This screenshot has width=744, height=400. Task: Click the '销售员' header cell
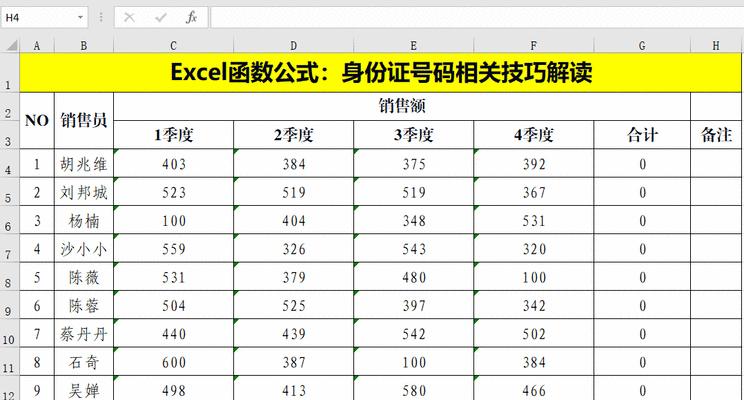pyautogui.click(x=84, y=121)
